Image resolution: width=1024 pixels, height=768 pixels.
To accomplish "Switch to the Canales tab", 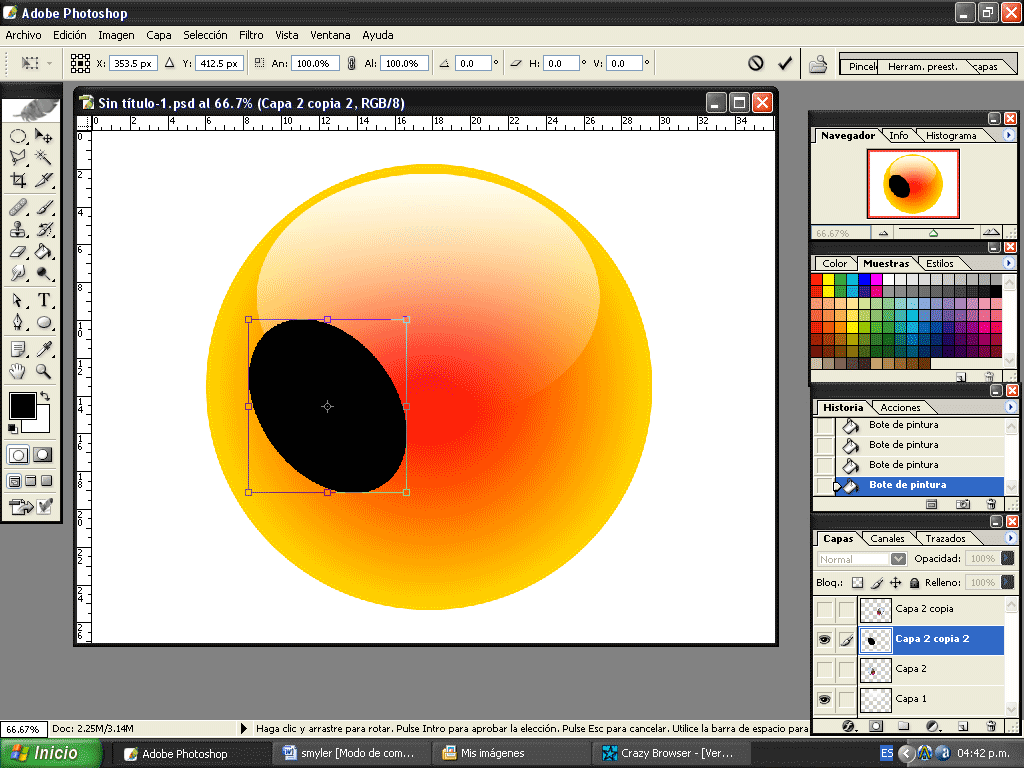I will click(887, 538).
